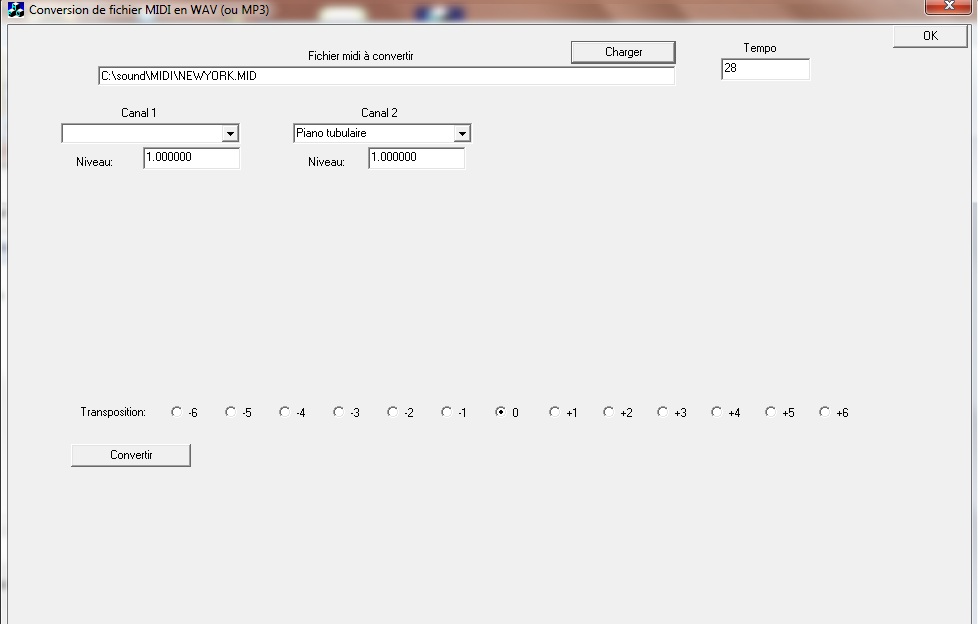Select transposition -4 radio button

coord(284,412)
